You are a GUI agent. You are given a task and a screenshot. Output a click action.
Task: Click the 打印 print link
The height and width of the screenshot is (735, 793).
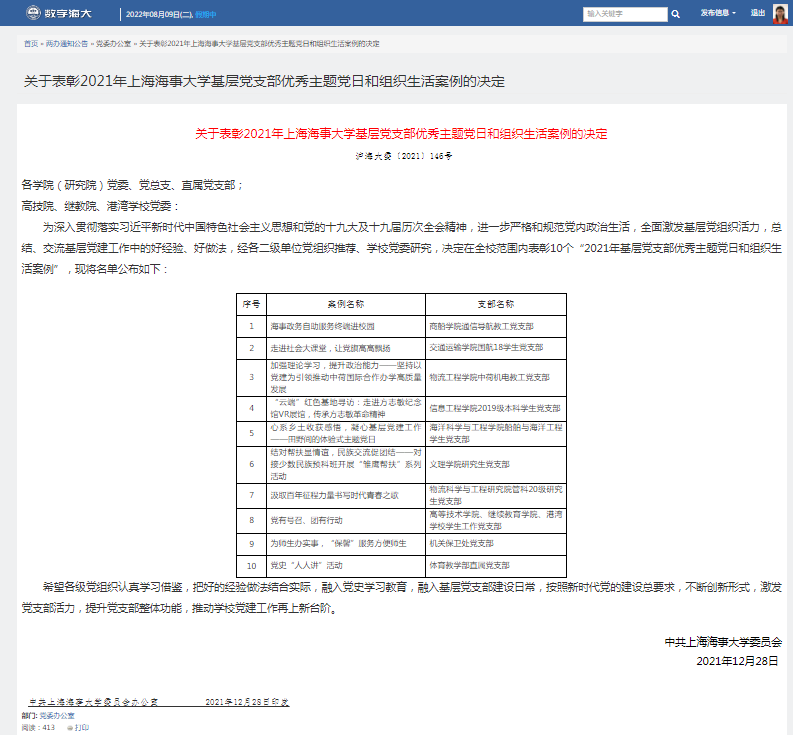[81, 728]
